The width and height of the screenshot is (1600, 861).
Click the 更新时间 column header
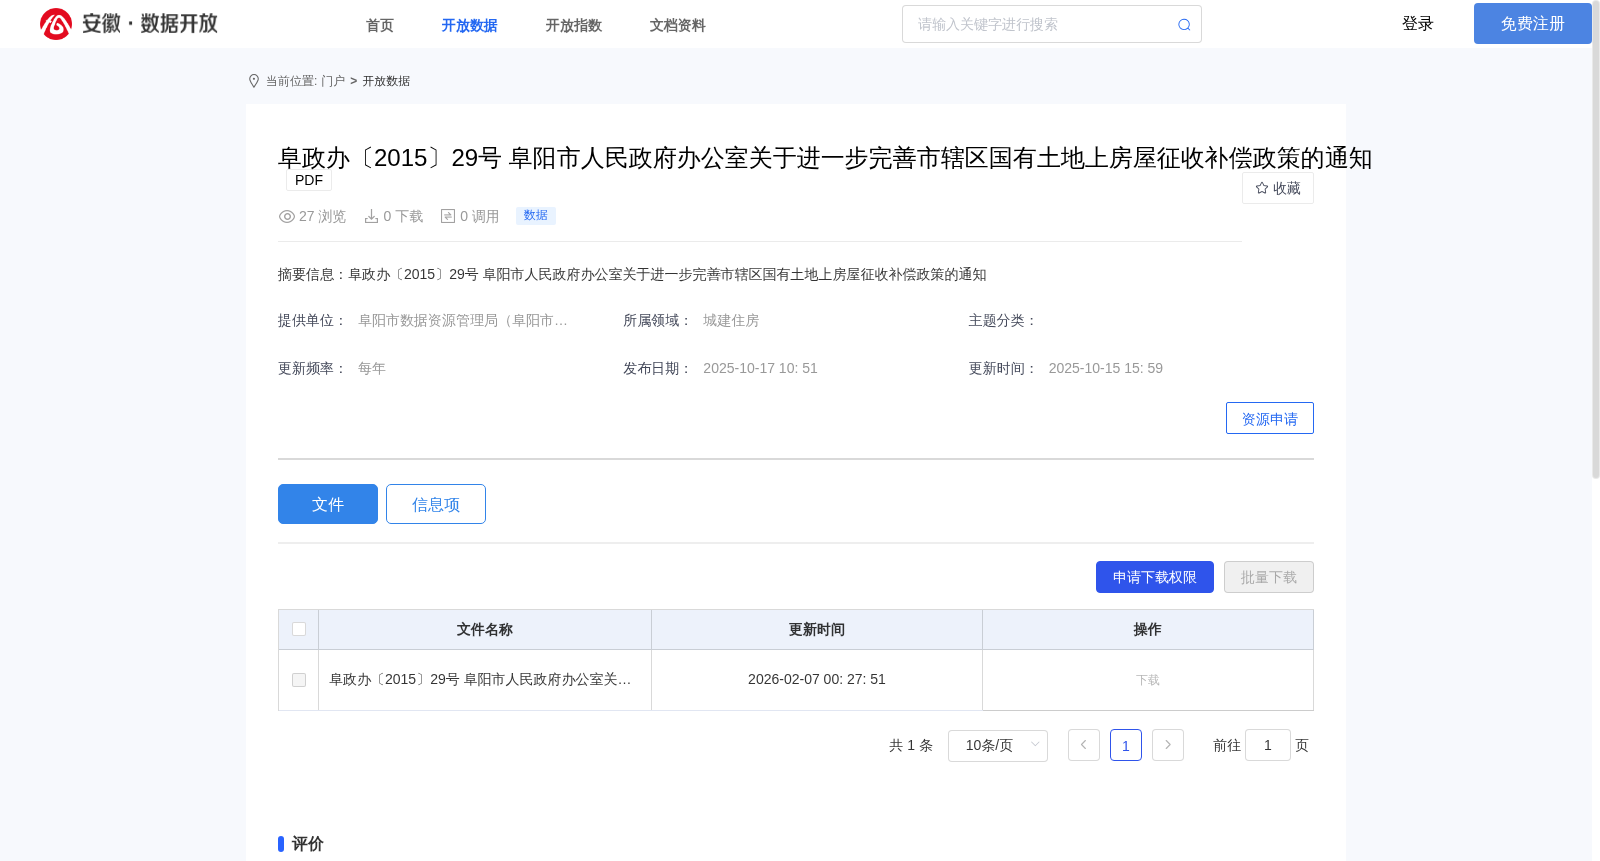817,629
